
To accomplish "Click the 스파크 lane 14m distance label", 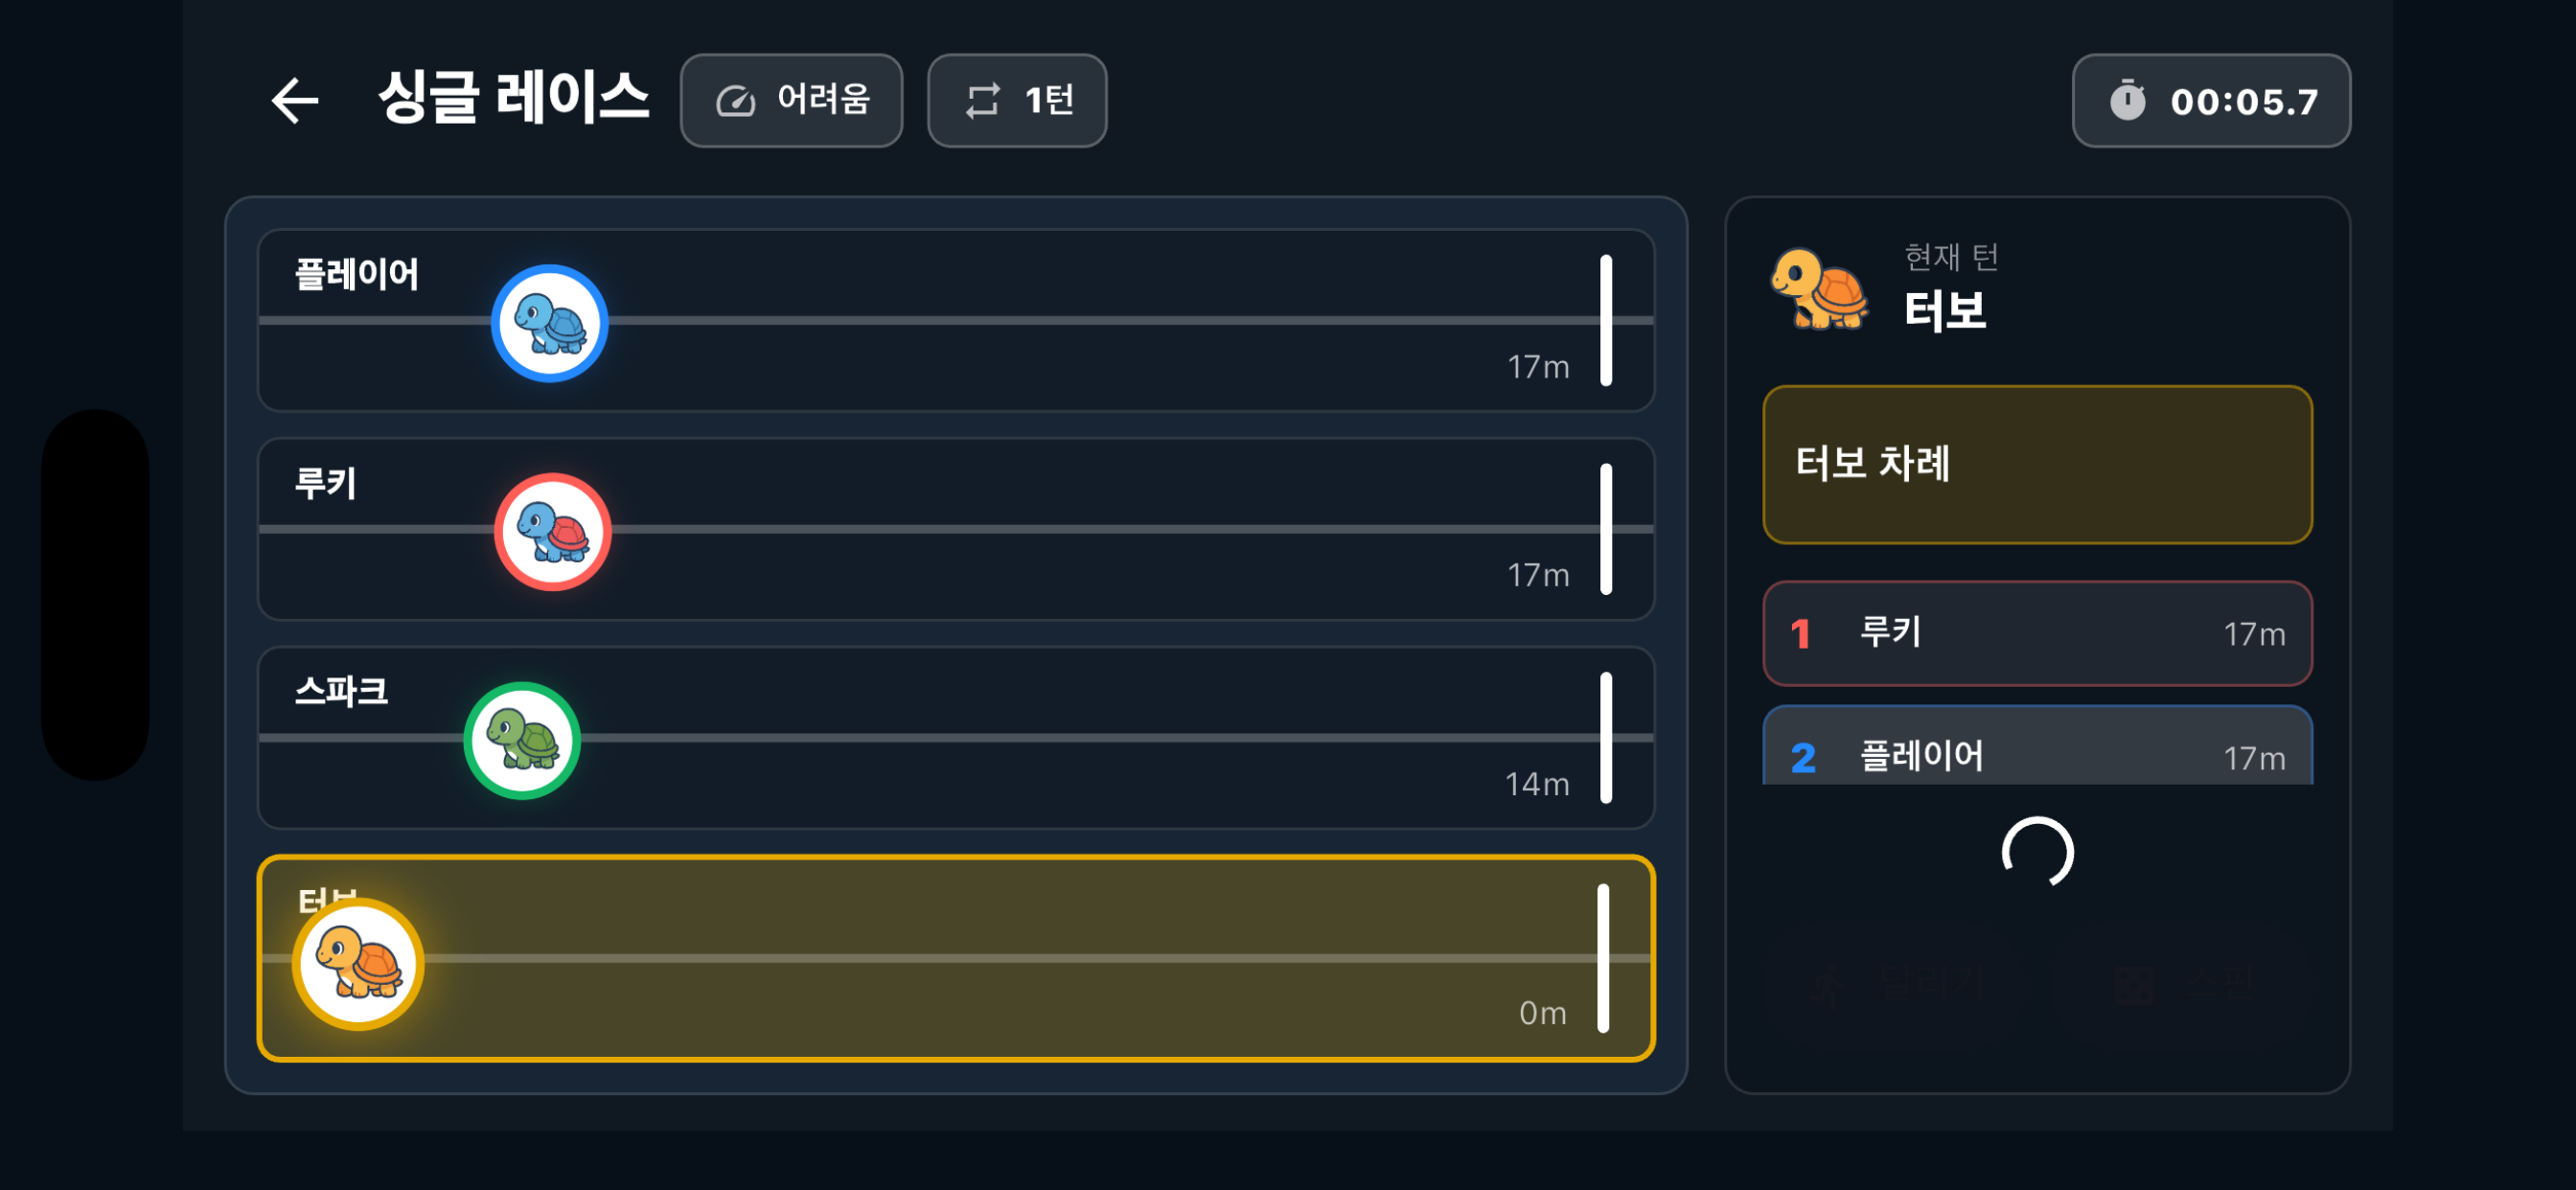I will point(1537,784).
